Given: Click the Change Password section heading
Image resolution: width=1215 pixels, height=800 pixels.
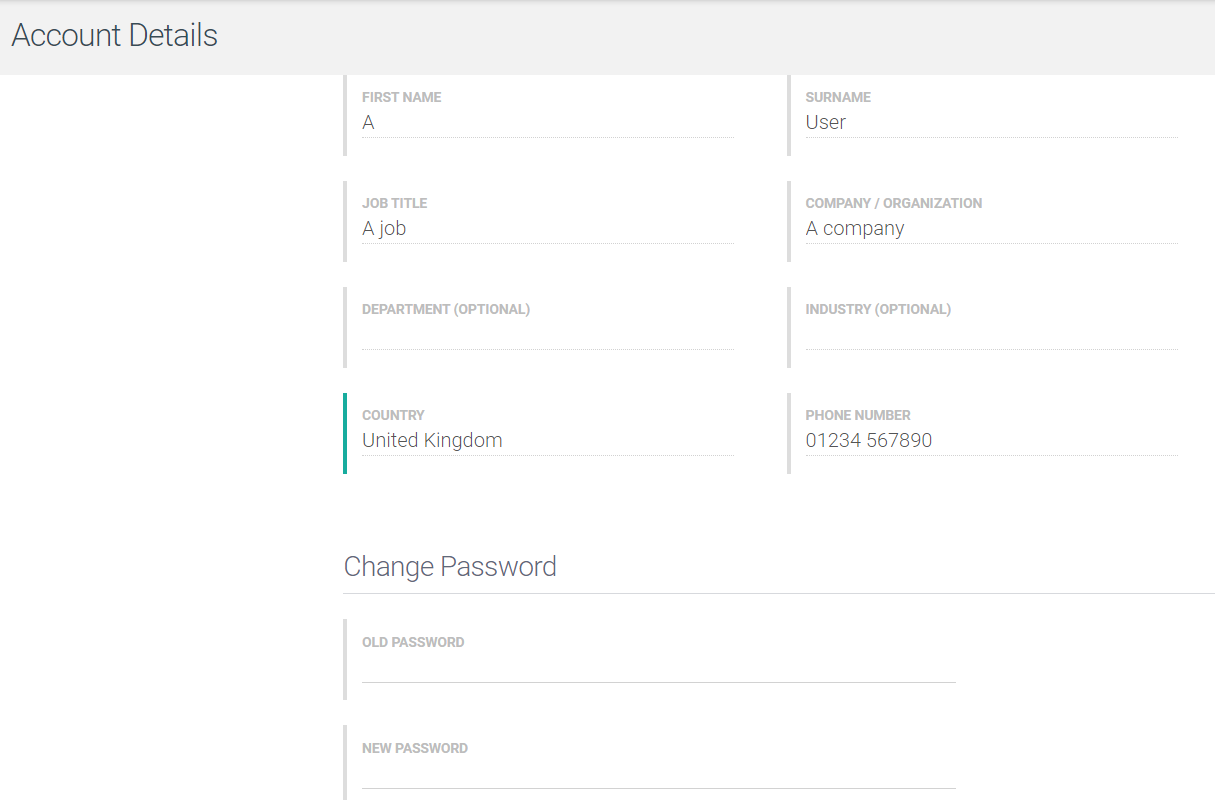Looking at the screenshot, I should pyautogui.click(x=450, y=566).
